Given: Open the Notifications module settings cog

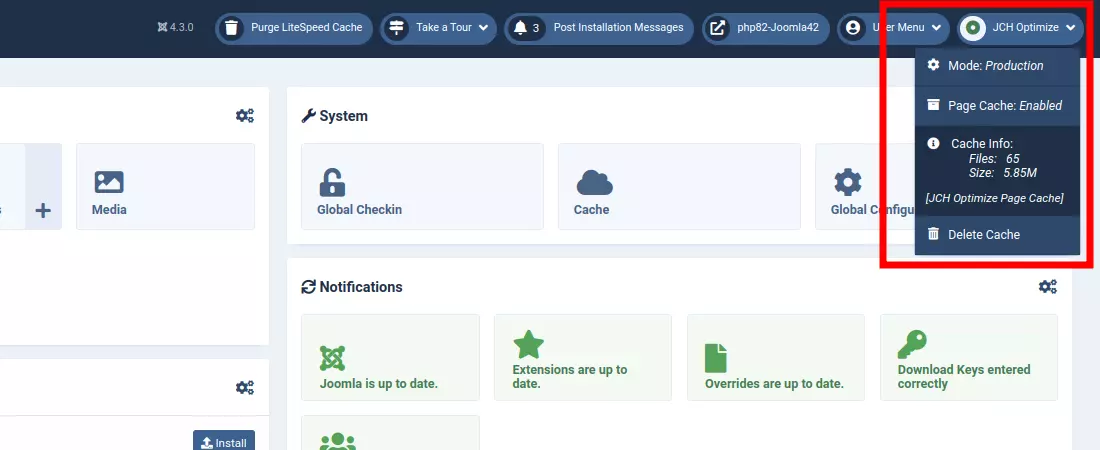Looking at the screenshot, I should [x=1047, y=286].
